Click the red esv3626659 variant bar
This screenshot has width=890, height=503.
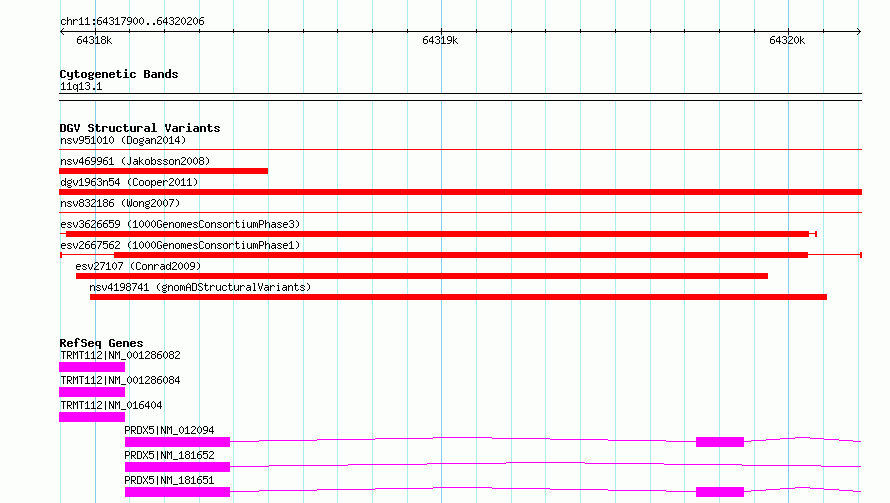(437, 234)
